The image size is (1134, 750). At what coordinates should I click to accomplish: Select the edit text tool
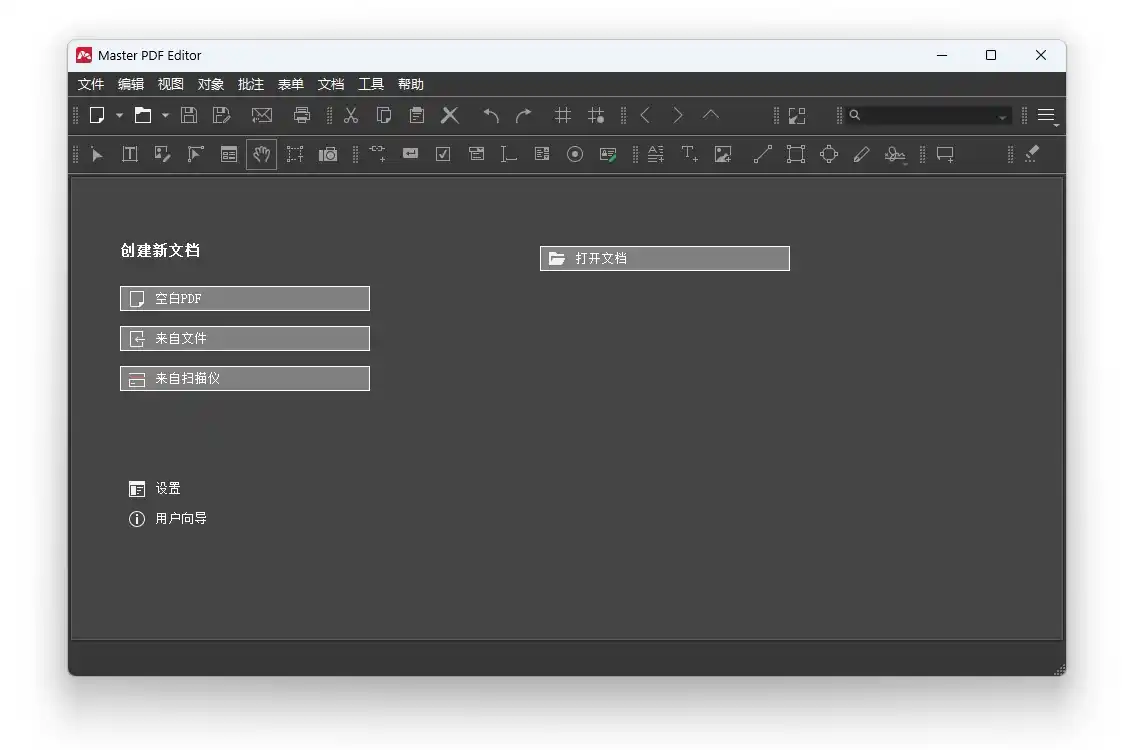pyautogui.click(x=130, y=154)
